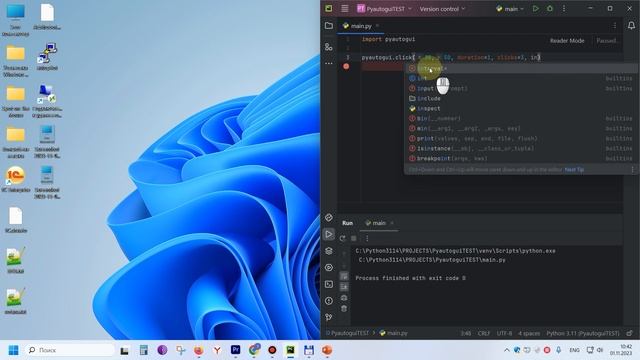
Task: Open the Python Console layers icon
Action: (329, 251)
